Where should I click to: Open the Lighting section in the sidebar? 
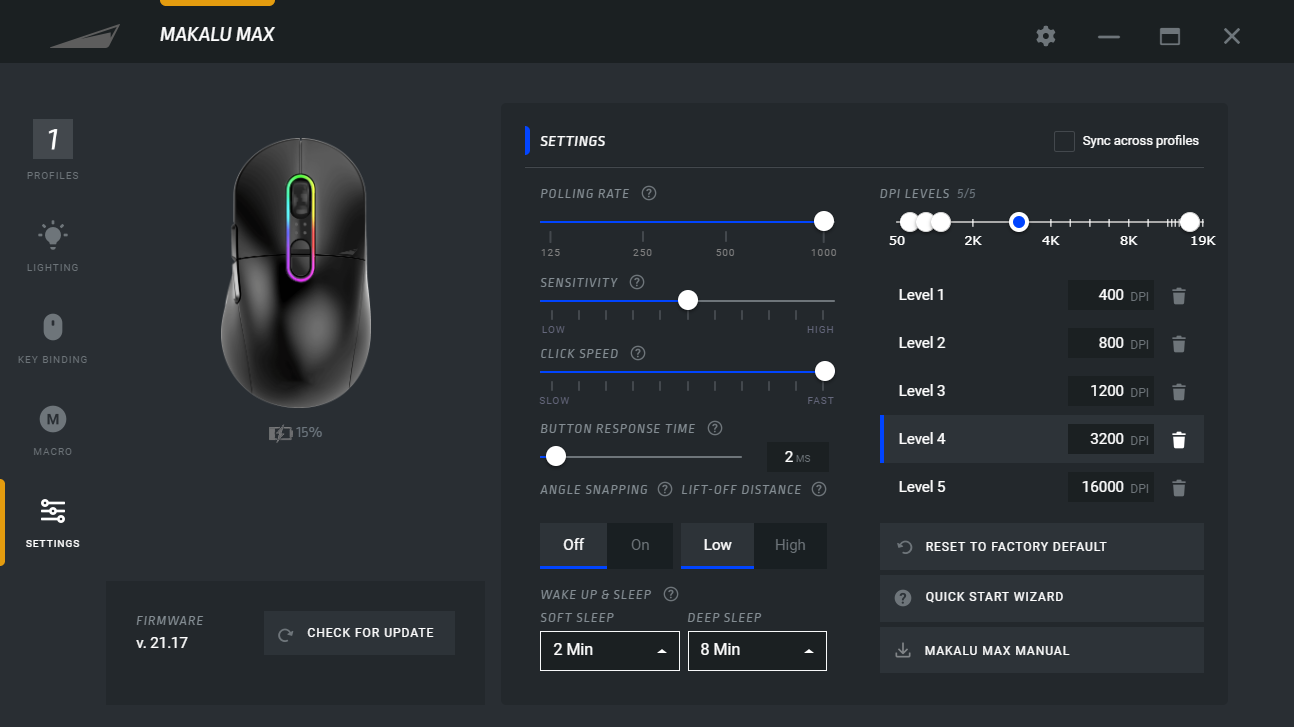[x=53, y=246]
